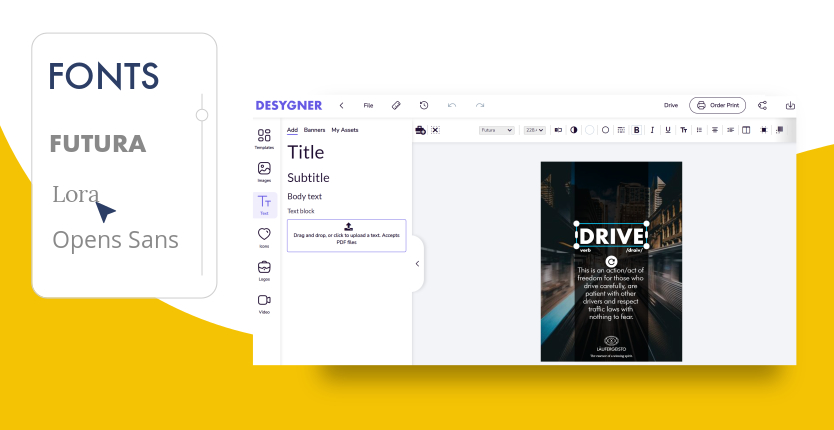The height and width of the screenshot is (430, 834).
Task: Select FUTURA in the fonts card
Action: click(x=98, y=144)
